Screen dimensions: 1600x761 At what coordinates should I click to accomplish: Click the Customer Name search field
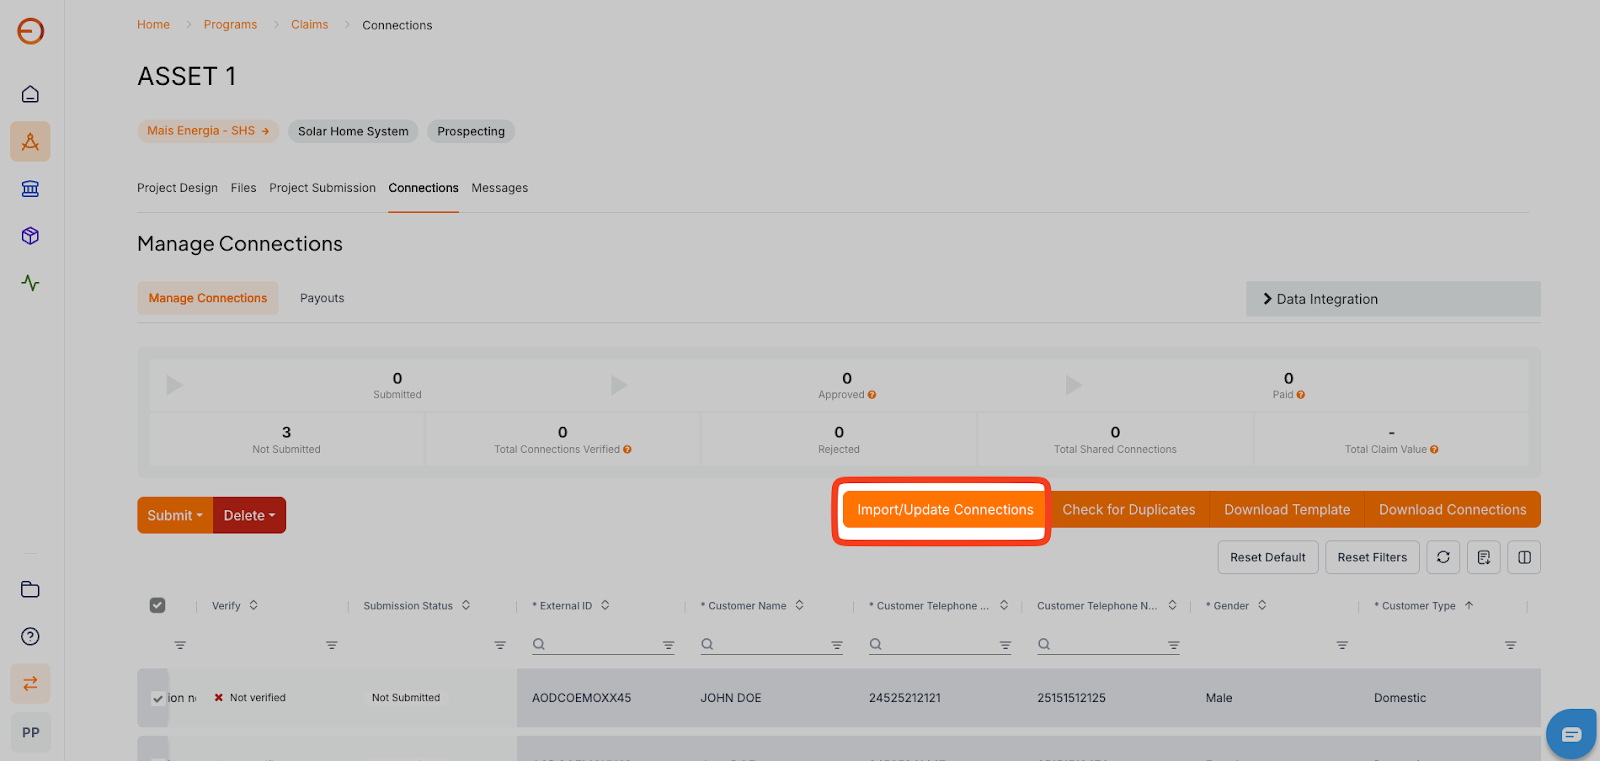[770, 644]
